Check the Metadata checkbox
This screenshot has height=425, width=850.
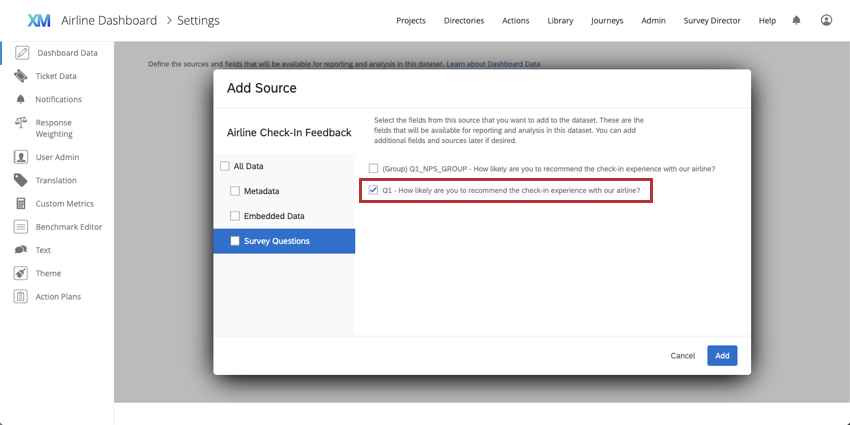[x=235, y=191]
